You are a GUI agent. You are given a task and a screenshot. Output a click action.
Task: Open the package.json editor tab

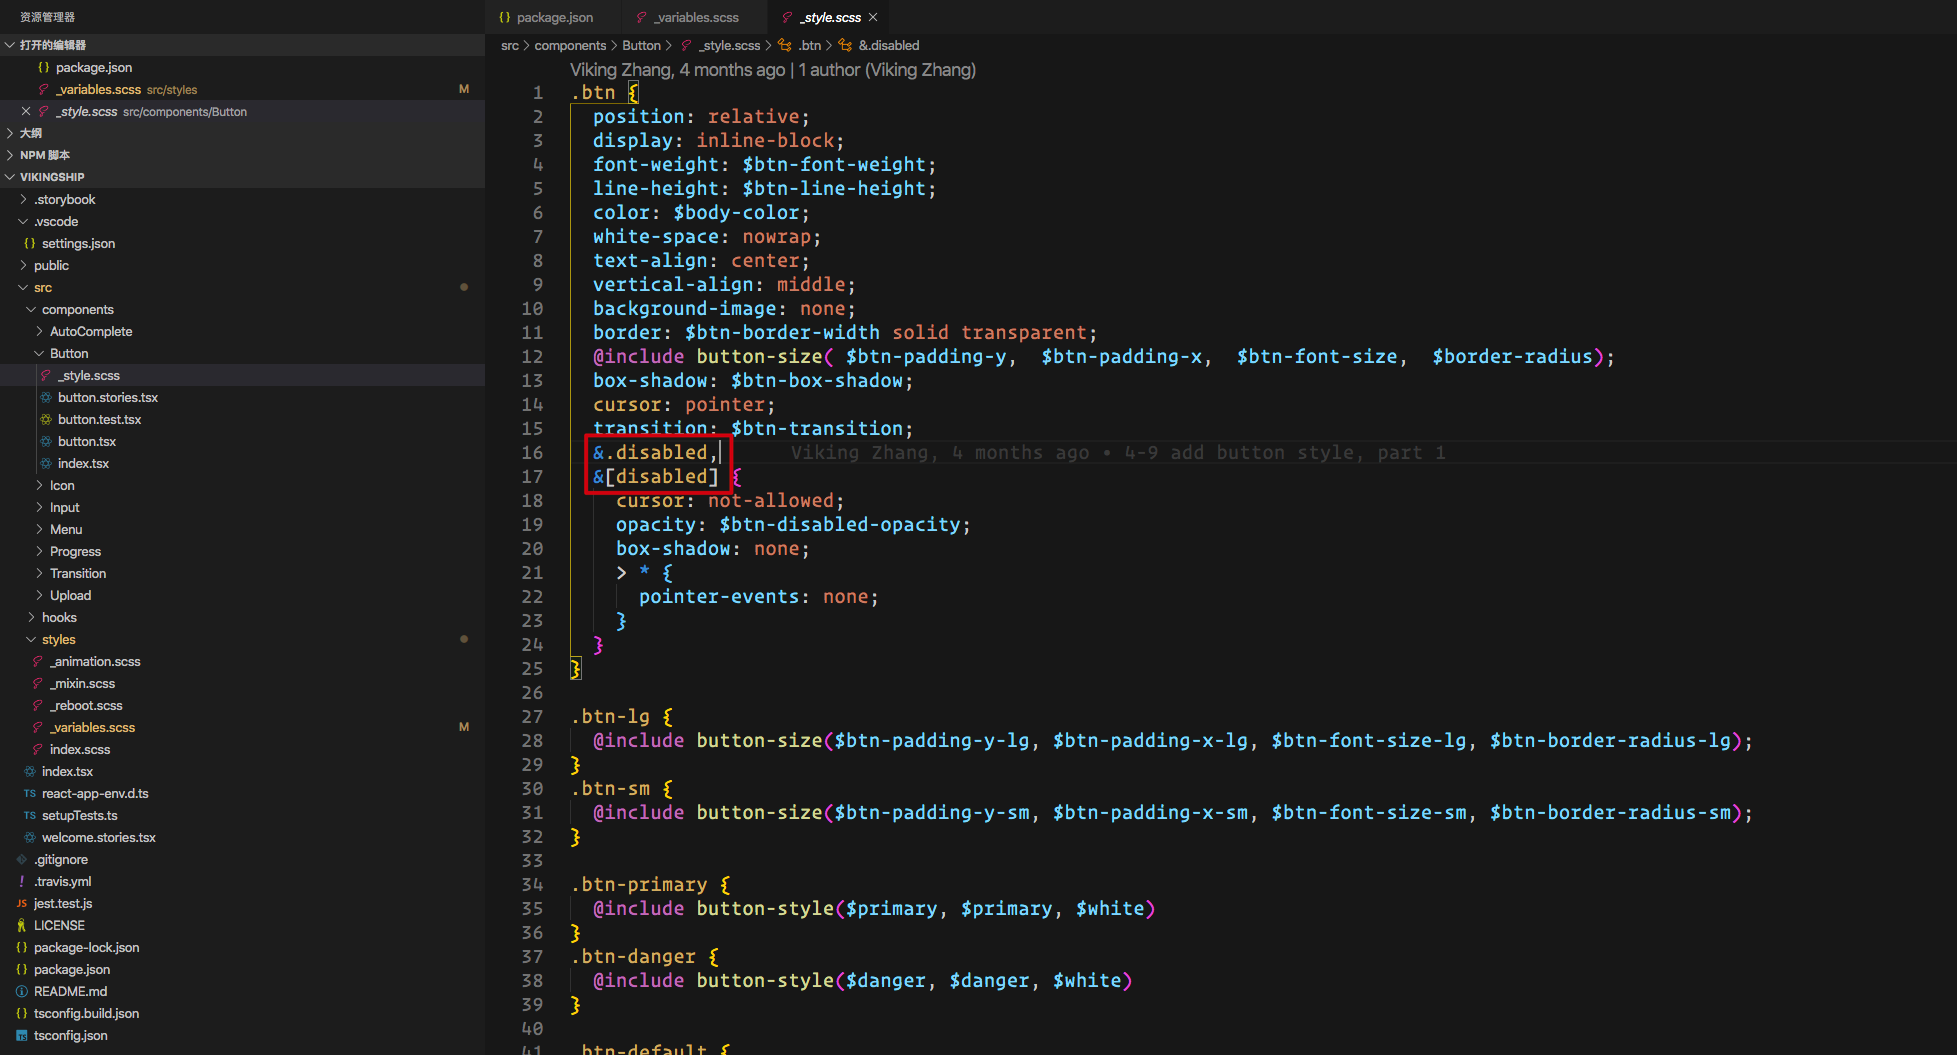tap(546, 17)
